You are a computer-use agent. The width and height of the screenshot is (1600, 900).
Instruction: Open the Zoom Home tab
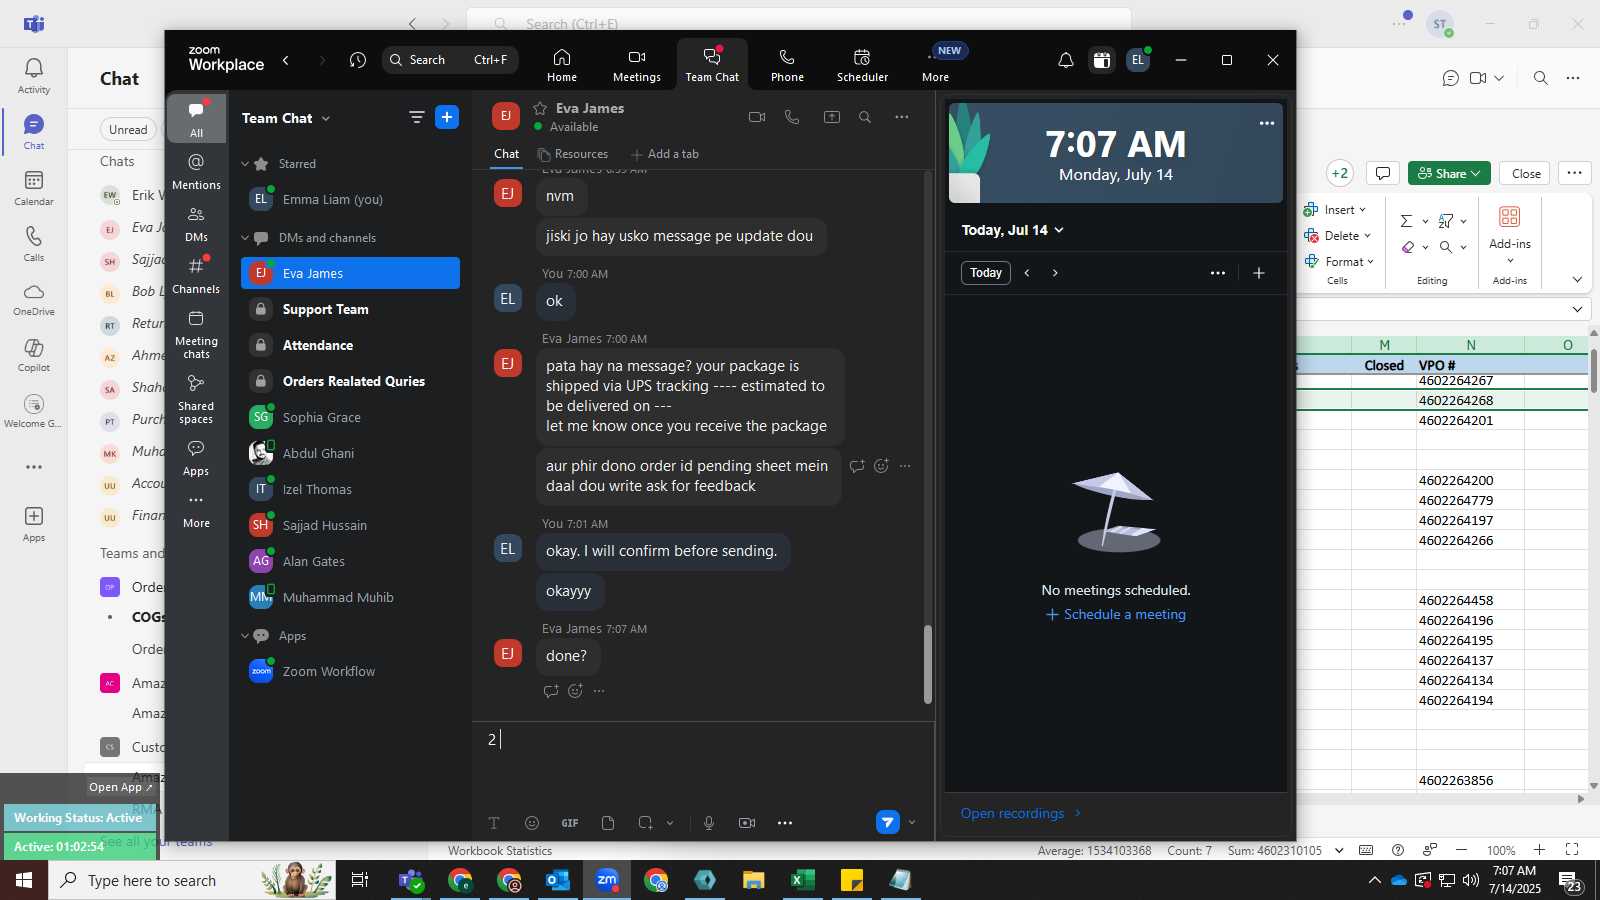point(562,65)
